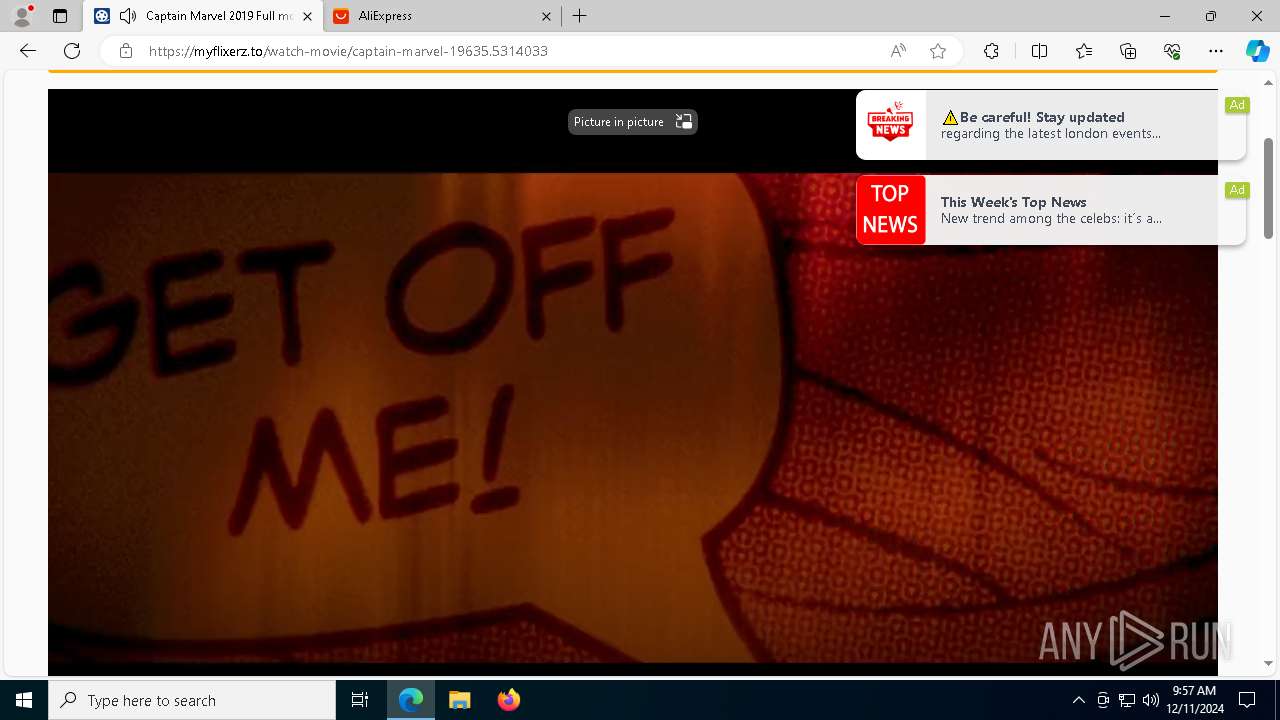Click the Ad label on Top News
The width and height of the screenshot is (1280, 720).
click(x=1238, y=190)
